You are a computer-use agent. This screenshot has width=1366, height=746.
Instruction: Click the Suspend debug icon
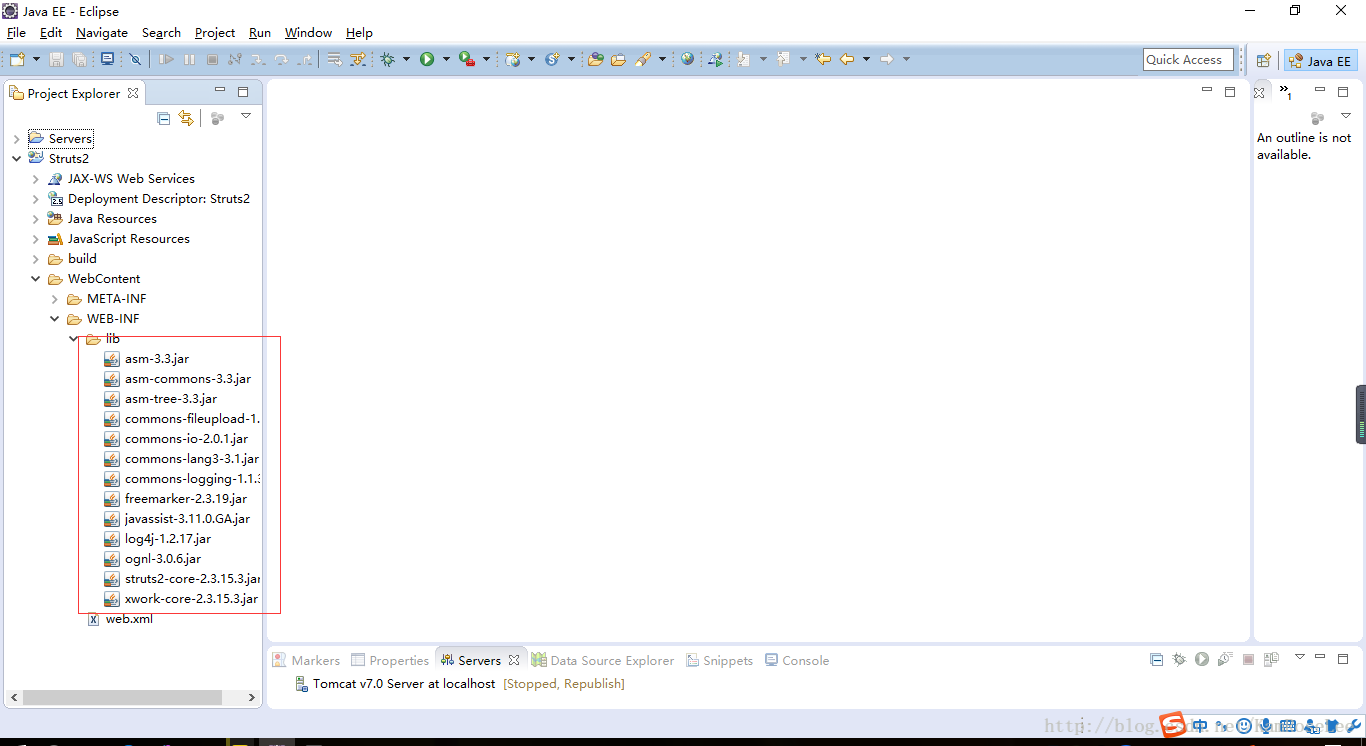[x=189, y=59]
